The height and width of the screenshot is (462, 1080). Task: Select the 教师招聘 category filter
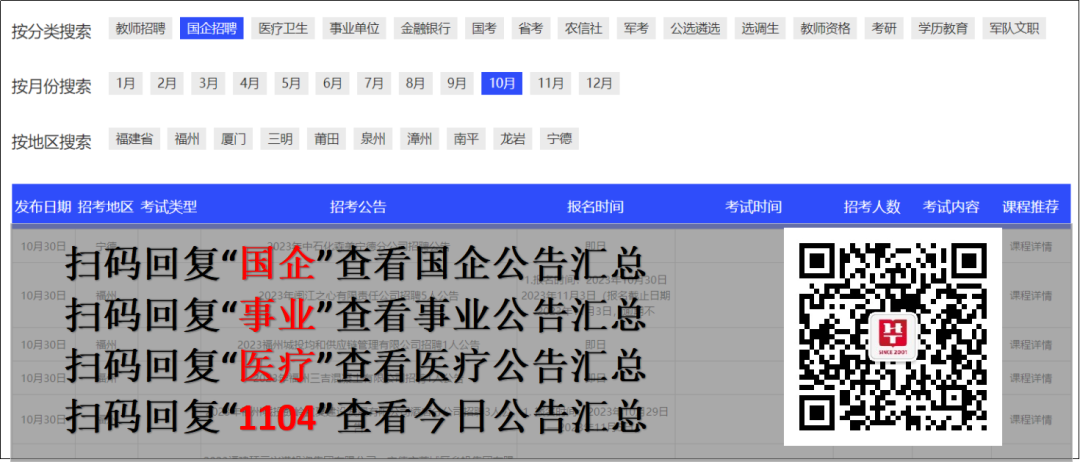[x=141, y=28]
